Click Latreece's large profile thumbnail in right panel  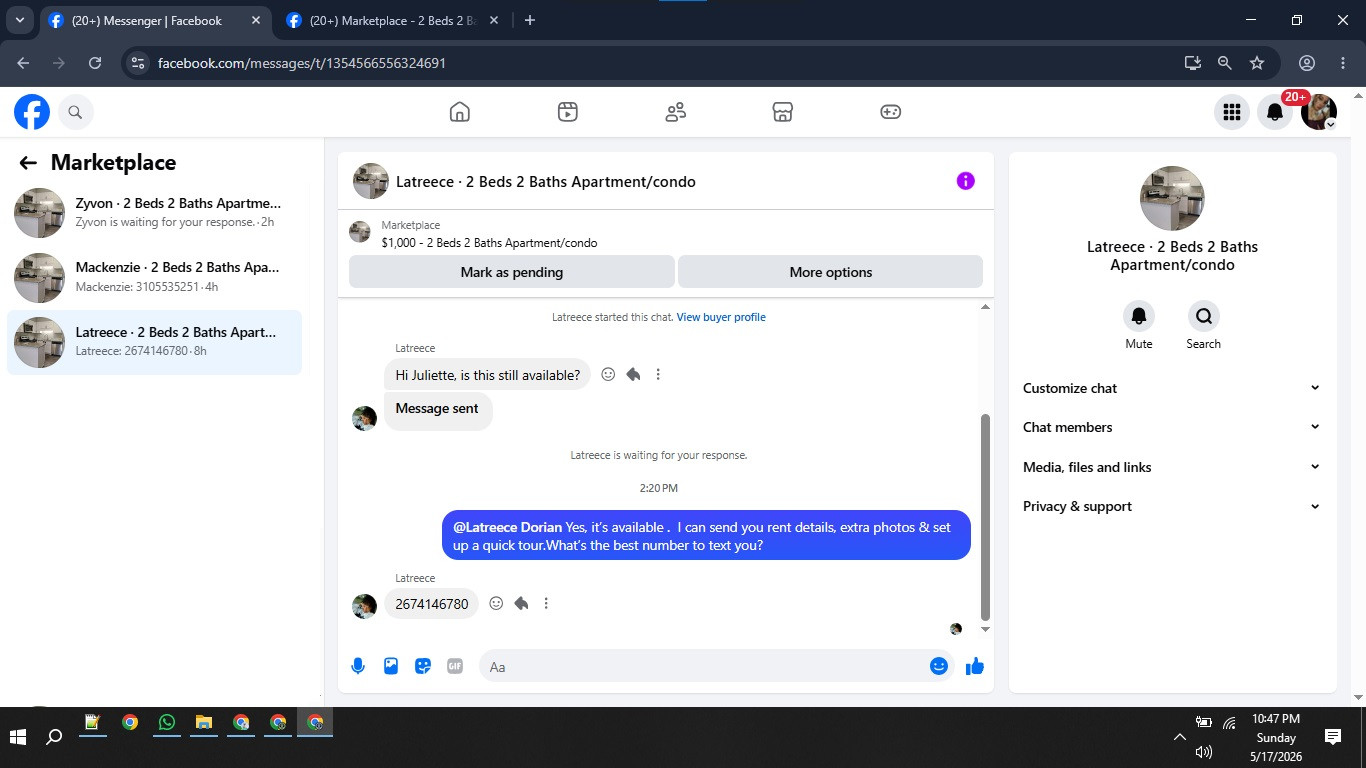tap(1172, 198)
